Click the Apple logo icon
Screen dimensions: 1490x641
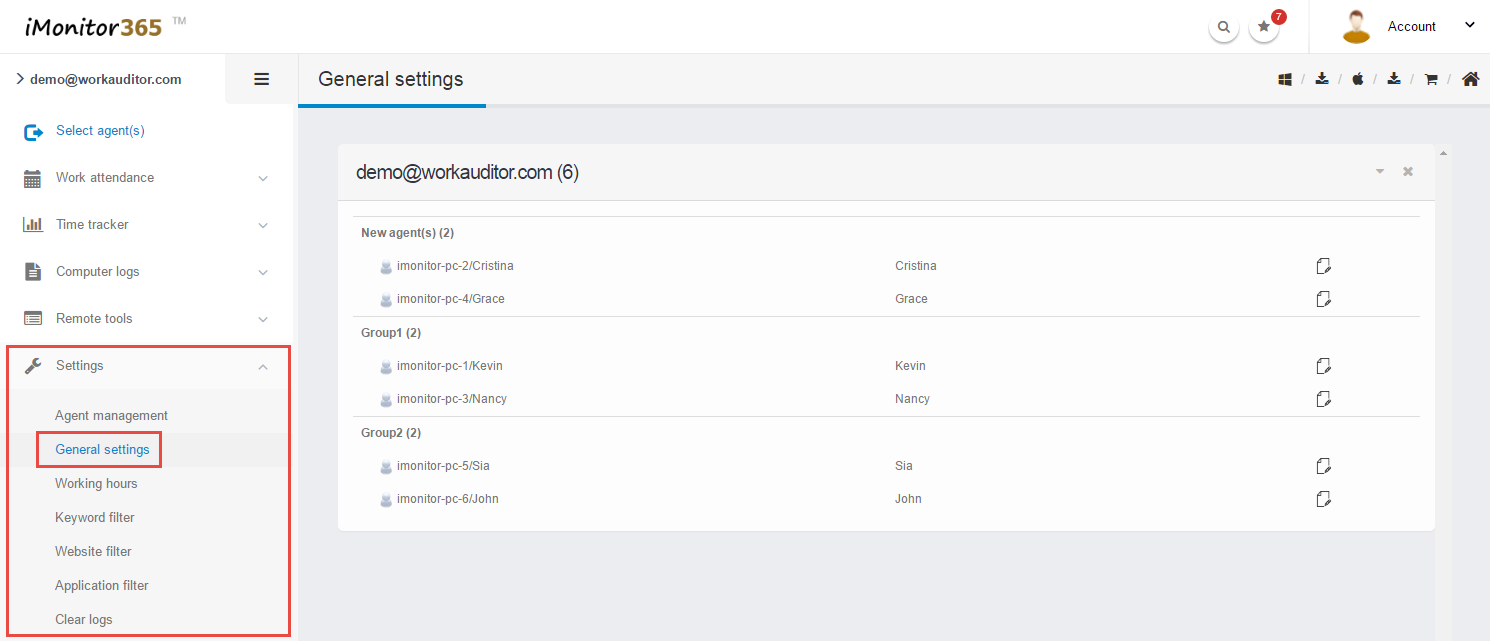1358,79
